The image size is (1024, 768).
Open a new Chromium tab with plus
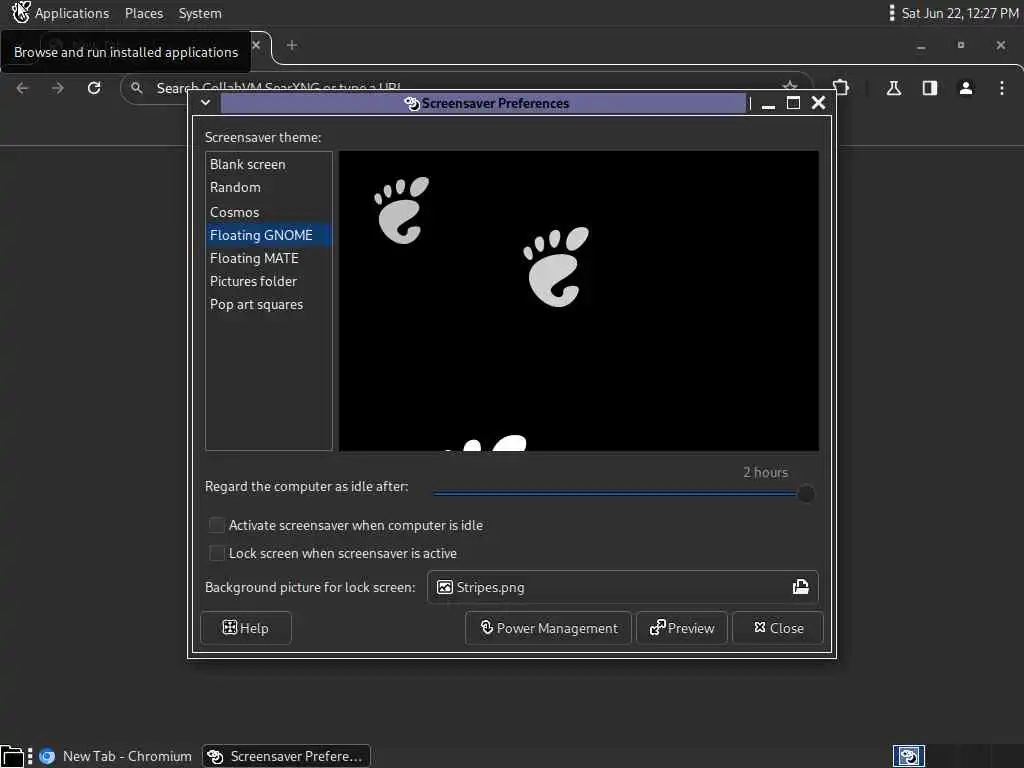click(x=292, y=45)
